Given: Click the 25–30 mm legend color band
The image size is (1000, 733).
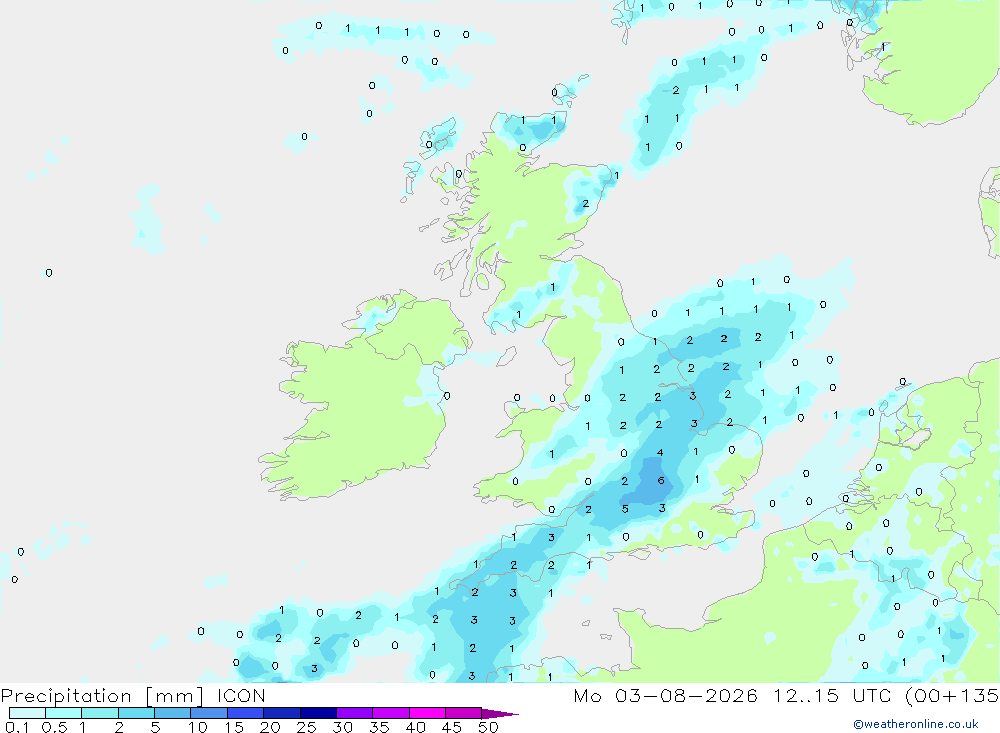Looking at the screenshot, I should [318, 713].
